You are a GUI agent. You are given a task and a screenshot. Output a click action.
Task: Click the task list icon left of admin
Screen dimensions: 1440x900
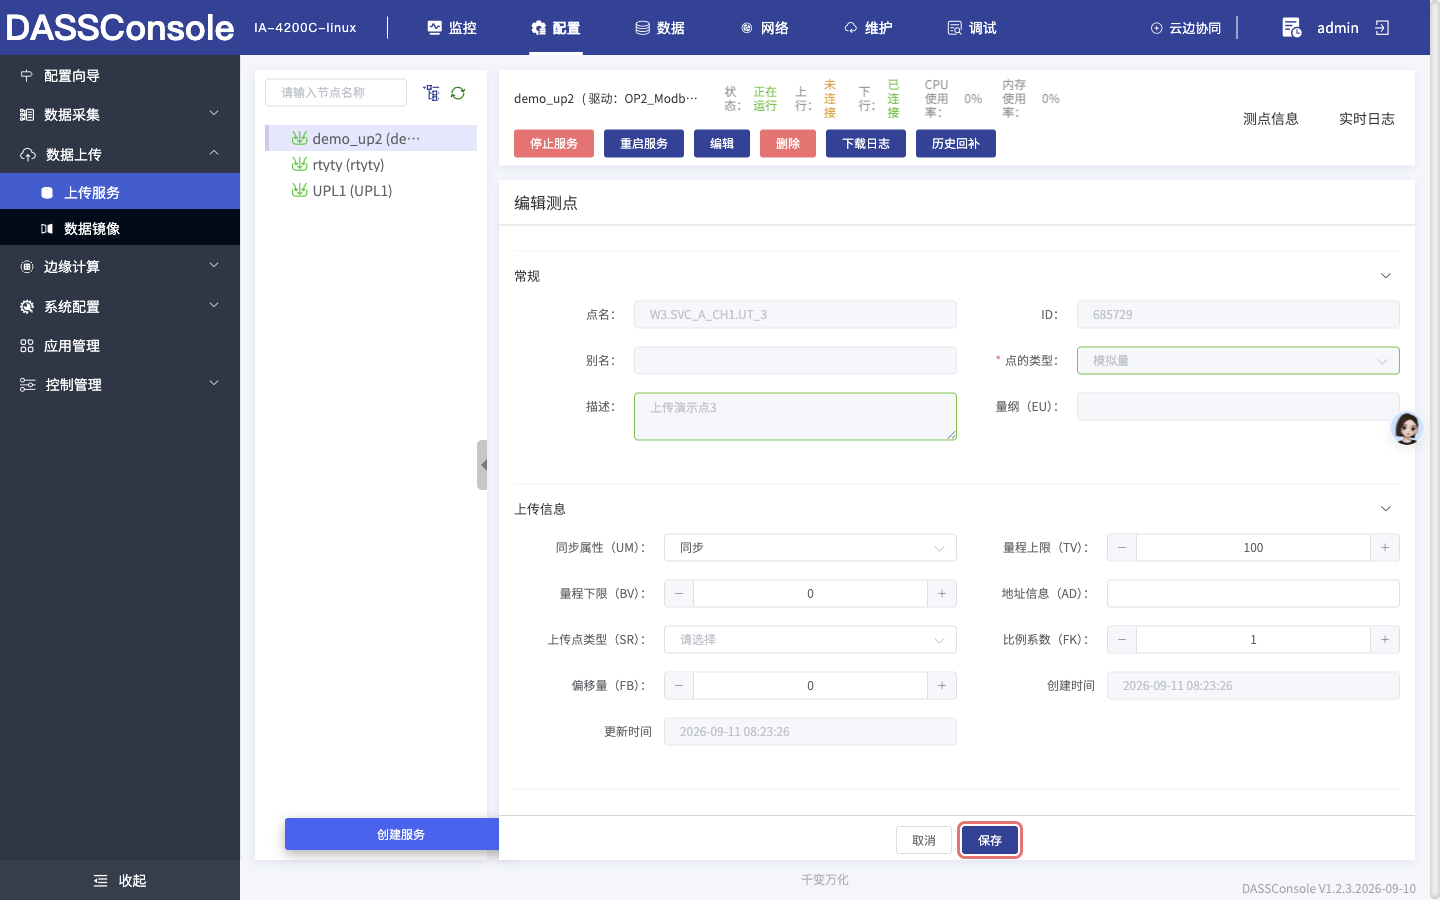pos(1291,28)
